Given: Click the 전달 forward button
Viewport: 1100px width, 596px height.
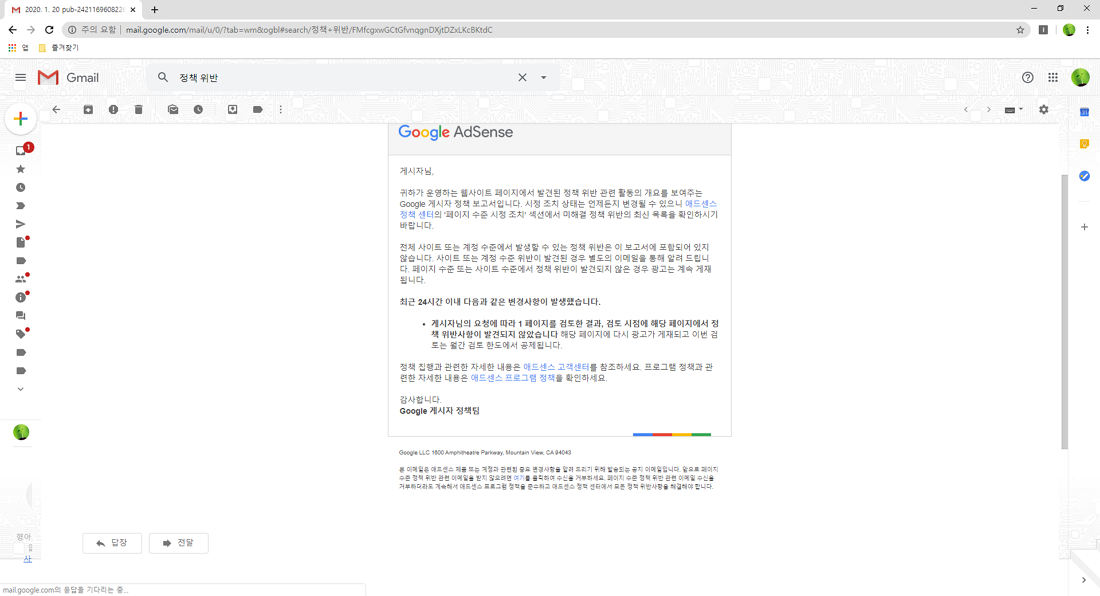Looking at the screenshot, I should (178, 543).
